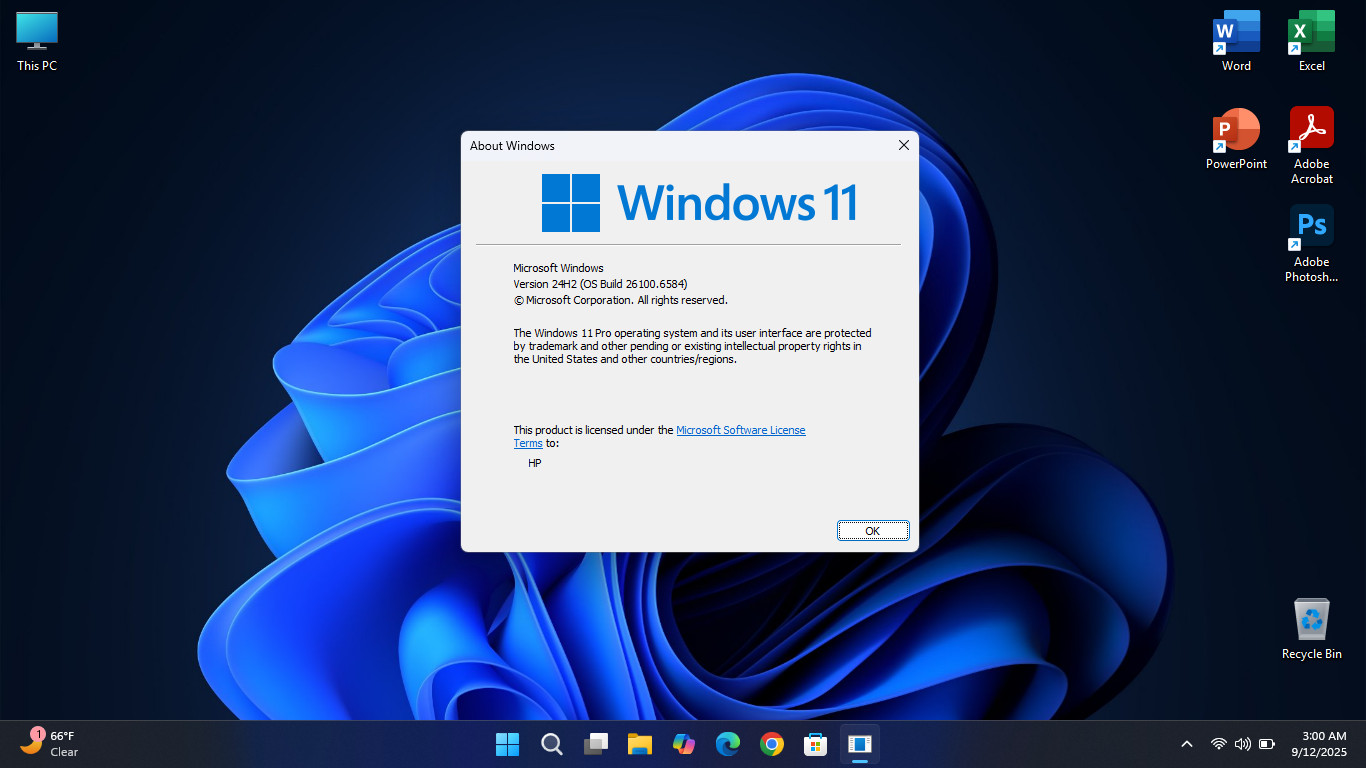Click the Microsoft Corporation copyright line
Image resolution: width=1366 pixels, height=768 pixels.
pyautogui.click(x=620, y=300)
